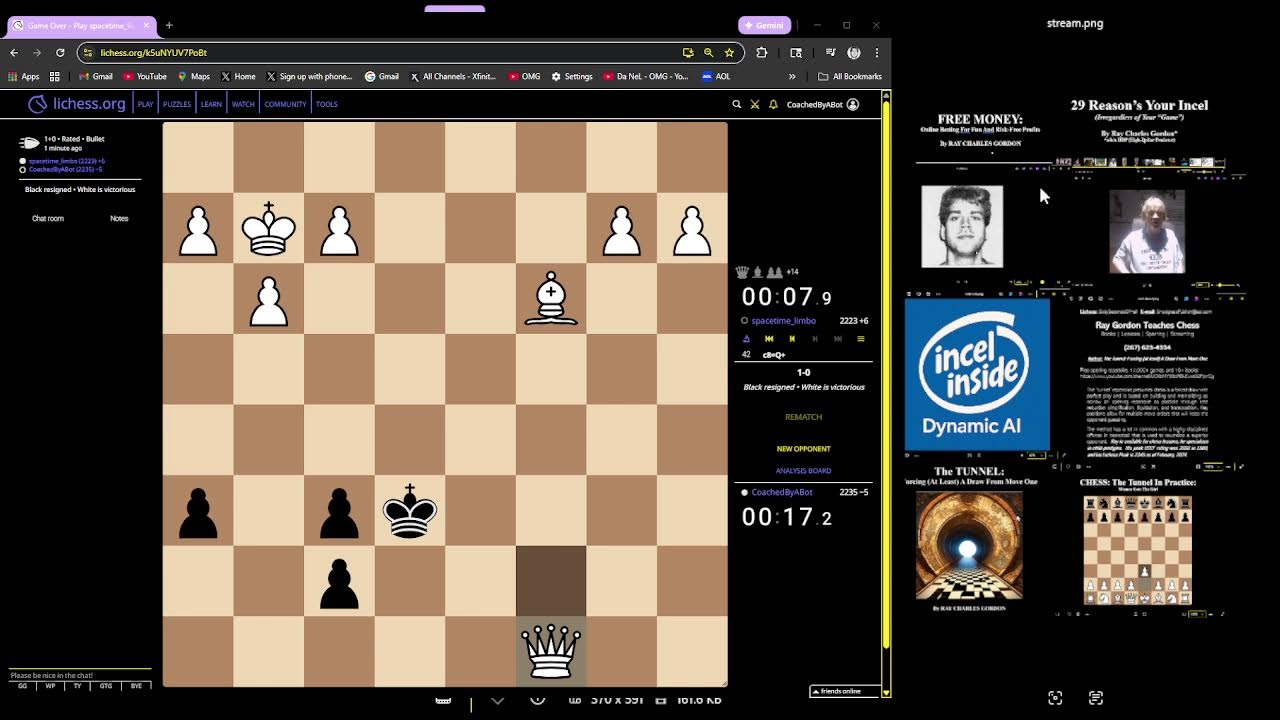Viewport: 1280px width, 720px height.
Task: Open the notifications bell
Action: coord(773,104)
